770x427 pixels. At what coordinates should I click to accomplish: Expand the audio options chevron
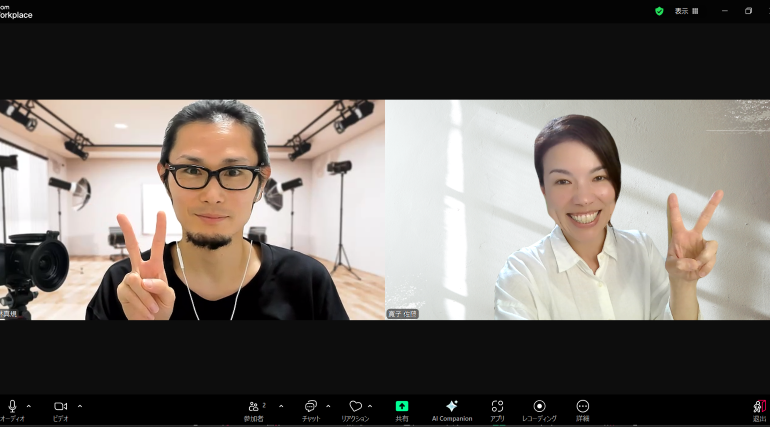pos(28,406)
